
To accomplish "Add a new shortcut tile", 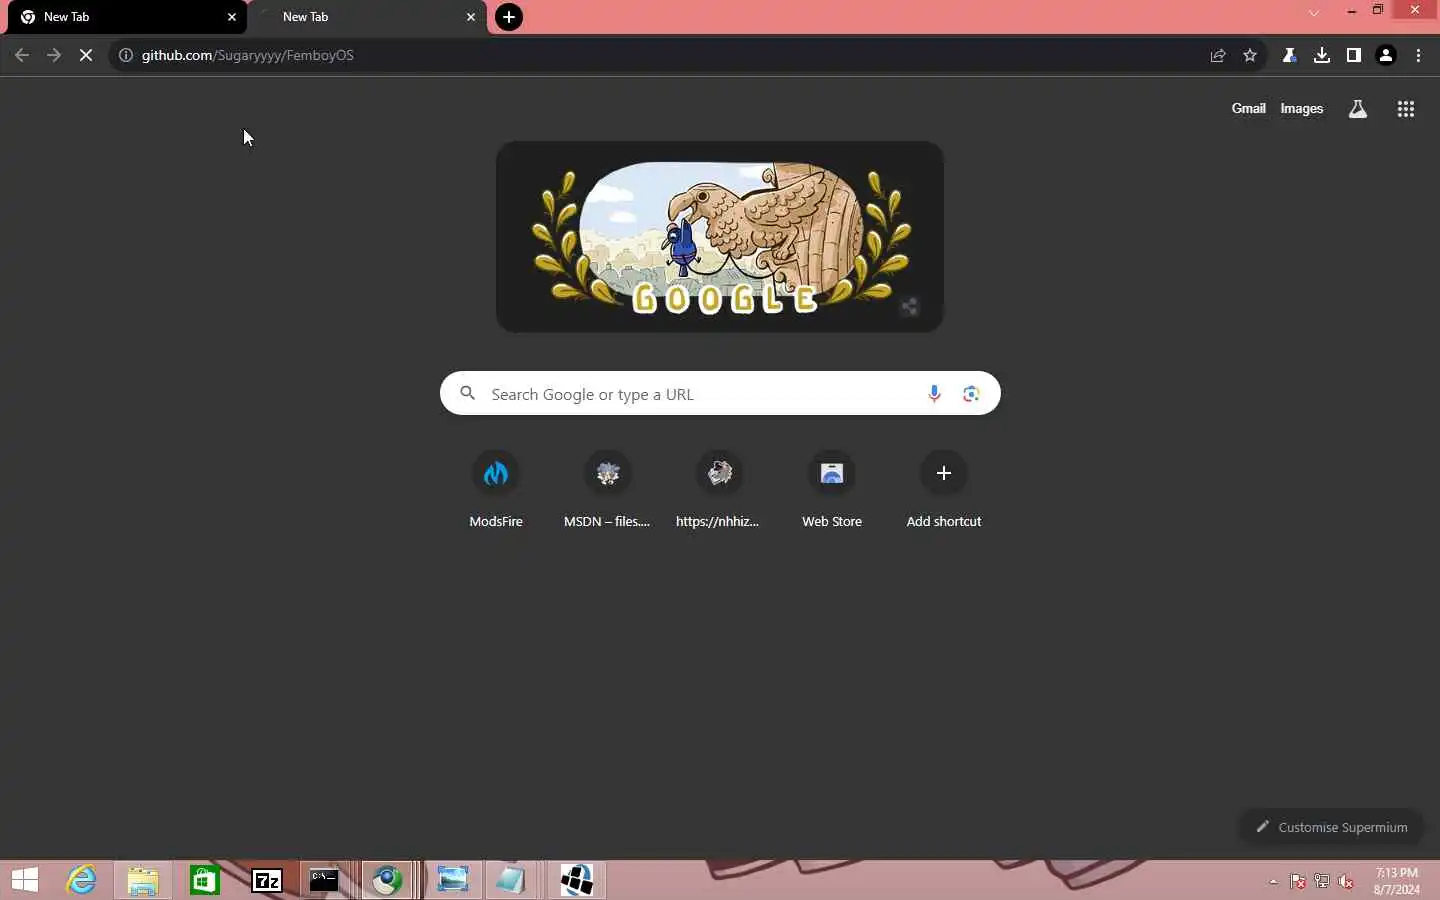I will [944, 490].
